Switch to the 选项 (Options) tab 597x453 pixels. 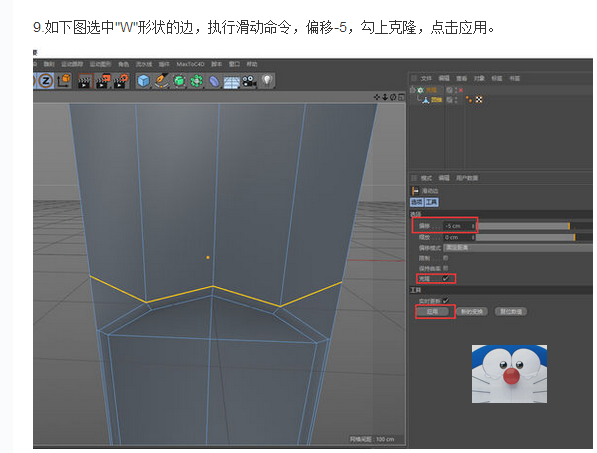pyautogui.click(x=417, y=203)
